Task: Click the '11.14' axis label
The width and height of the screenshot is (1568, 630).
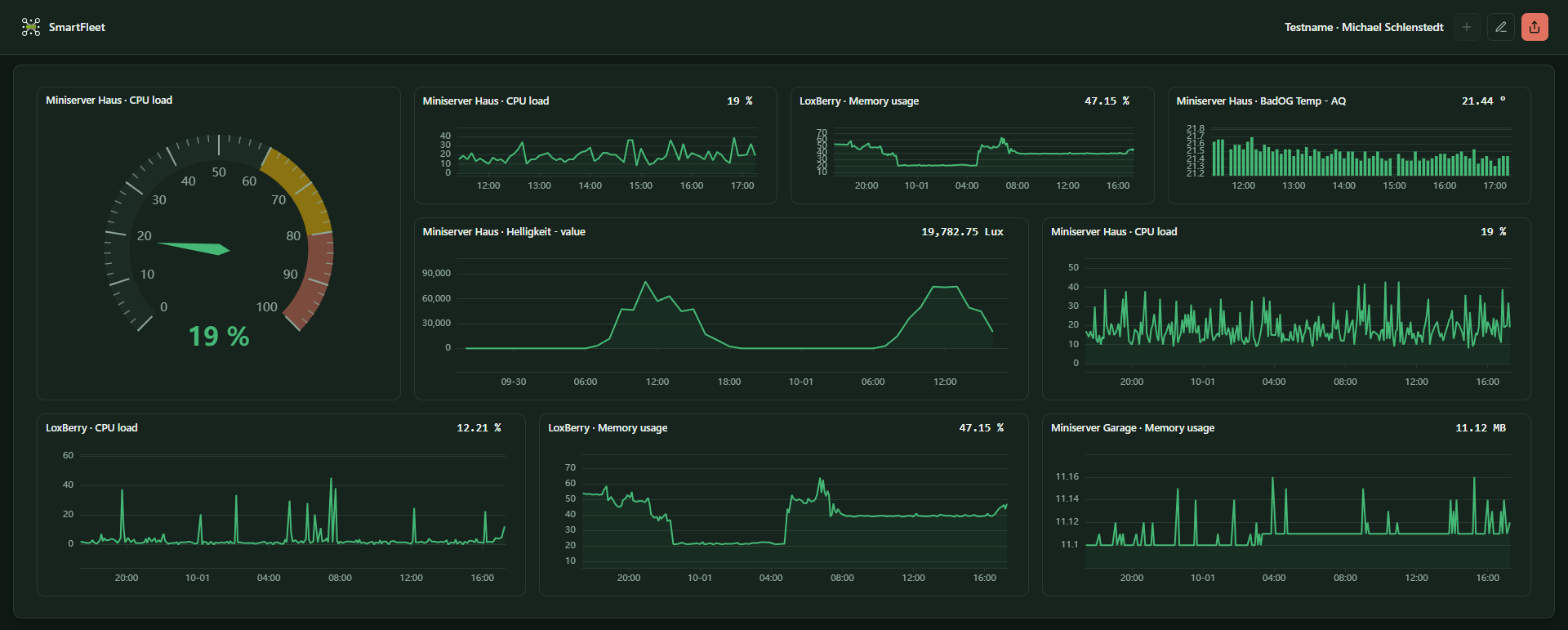Action: tap(1067, 499)
